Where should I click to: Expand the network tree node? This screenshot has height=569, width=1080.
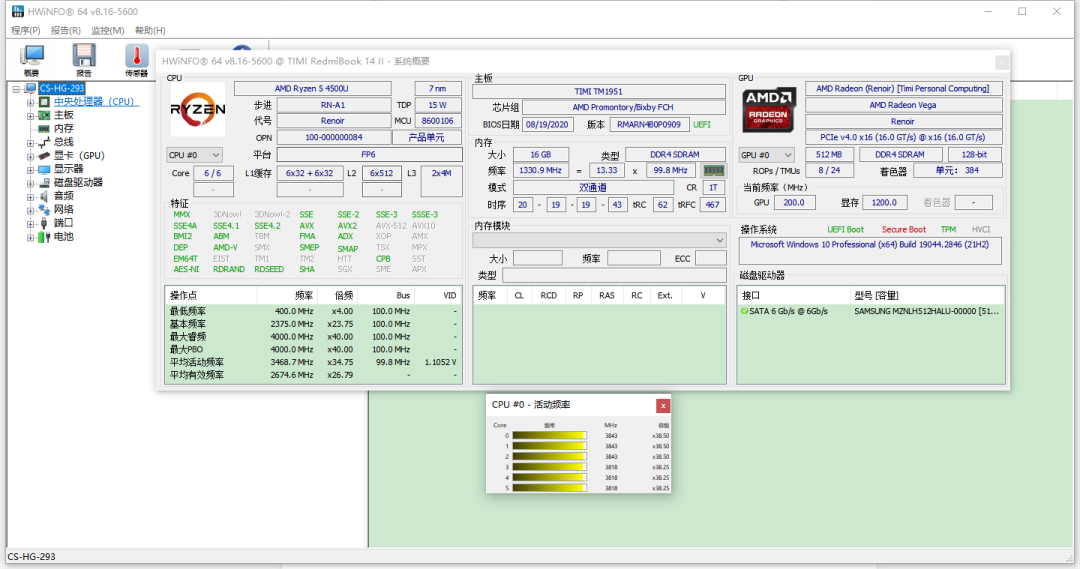30,210
